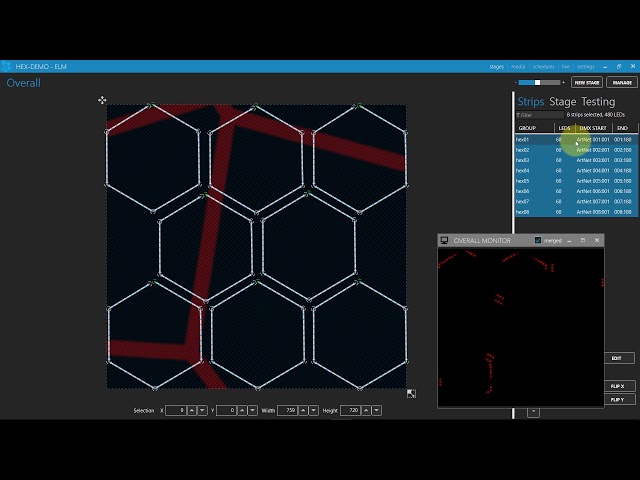640x480 pixels.
Task: Minimize the Overall Monitor window
Action: tap(569, 240)
